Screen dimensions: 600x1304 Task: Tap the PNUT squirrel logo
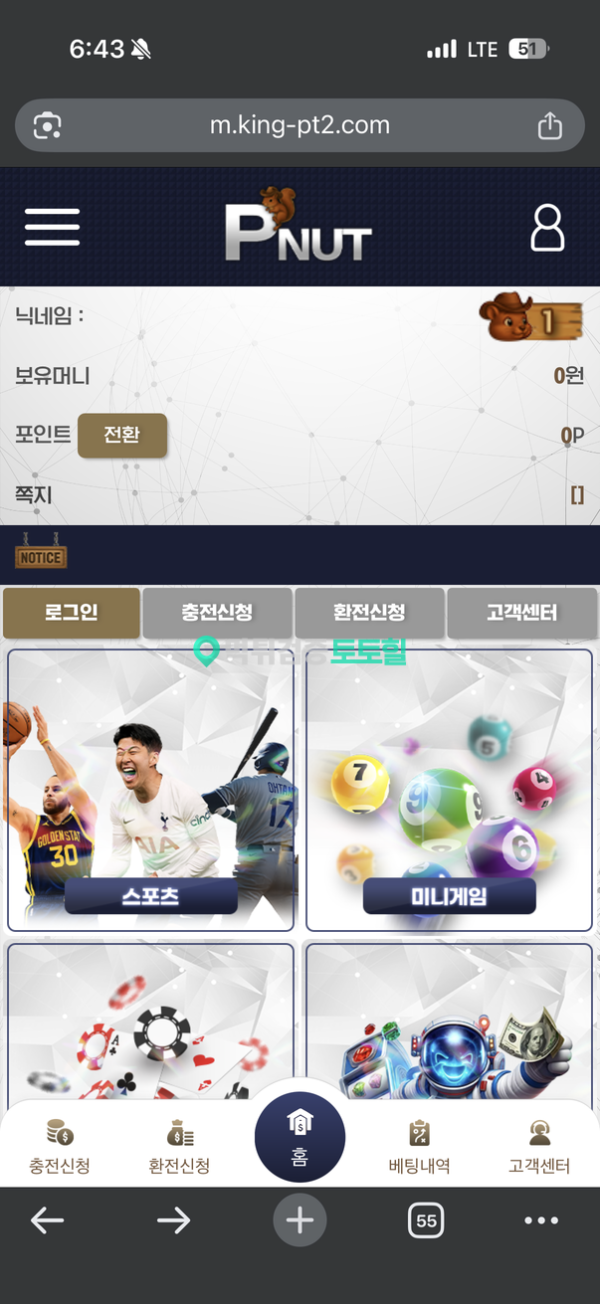click(298, 226)
